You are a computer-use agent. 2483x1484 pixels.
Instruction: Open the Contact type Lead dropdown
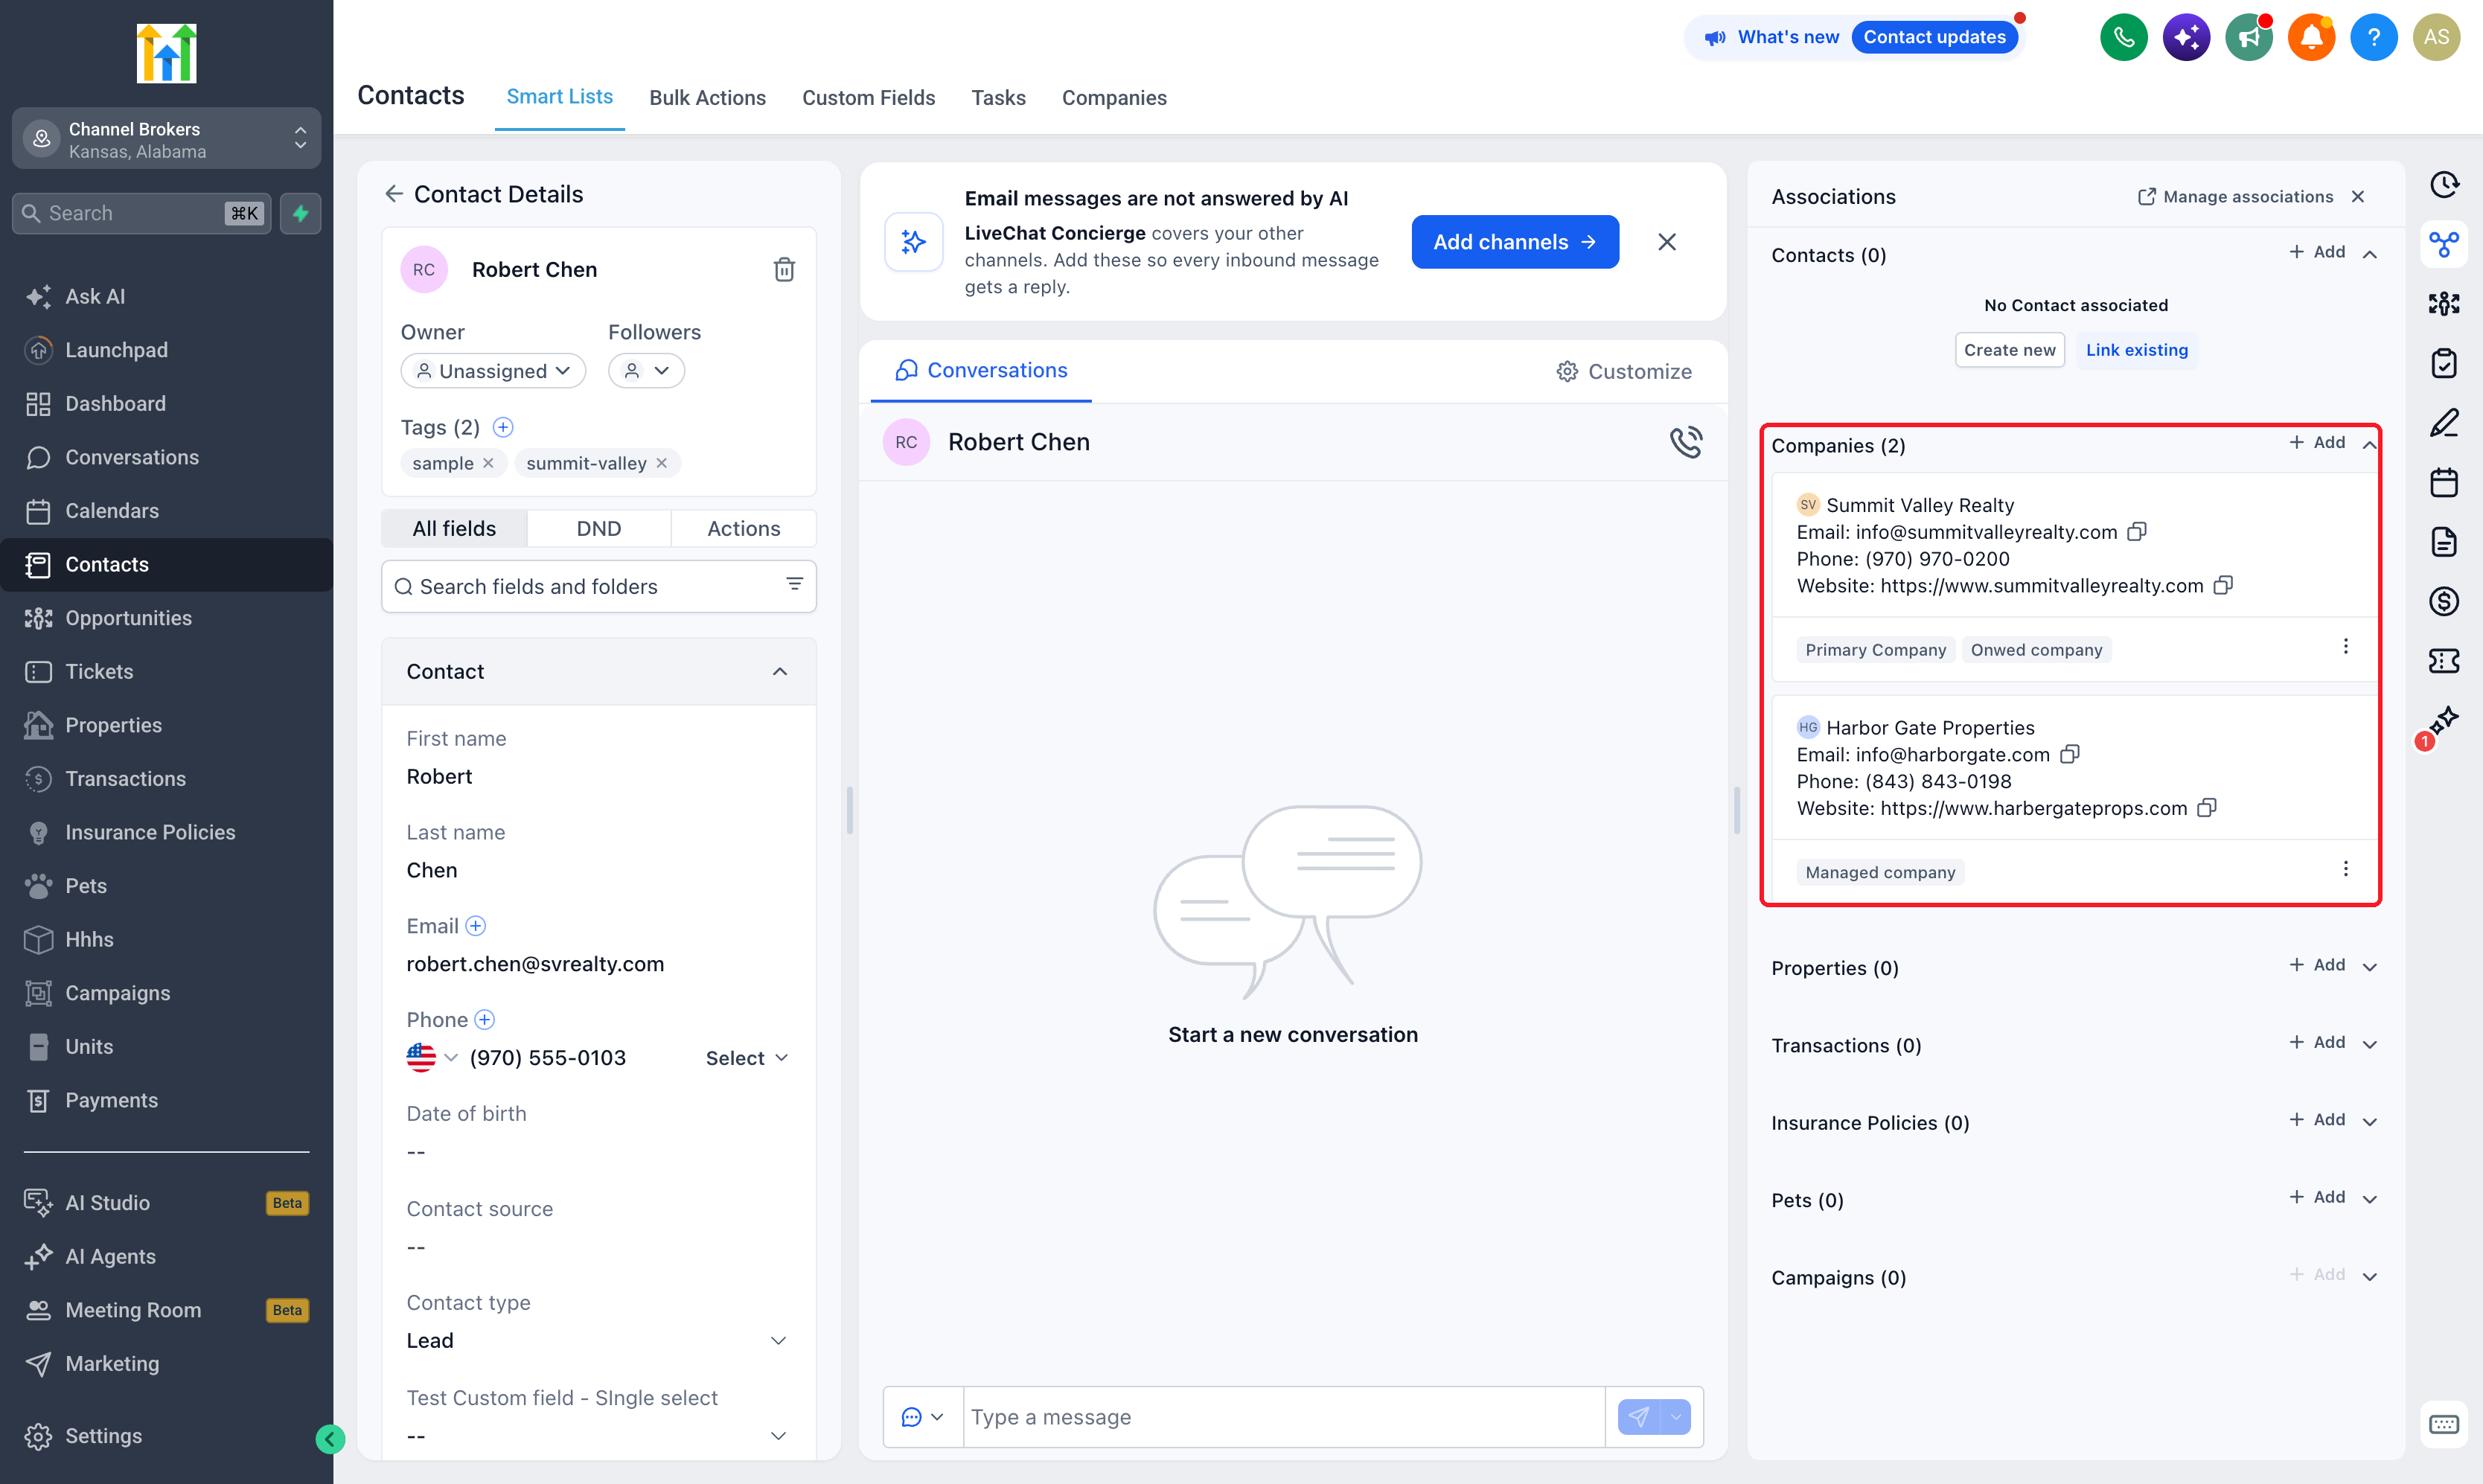[x=598, y=1340]
